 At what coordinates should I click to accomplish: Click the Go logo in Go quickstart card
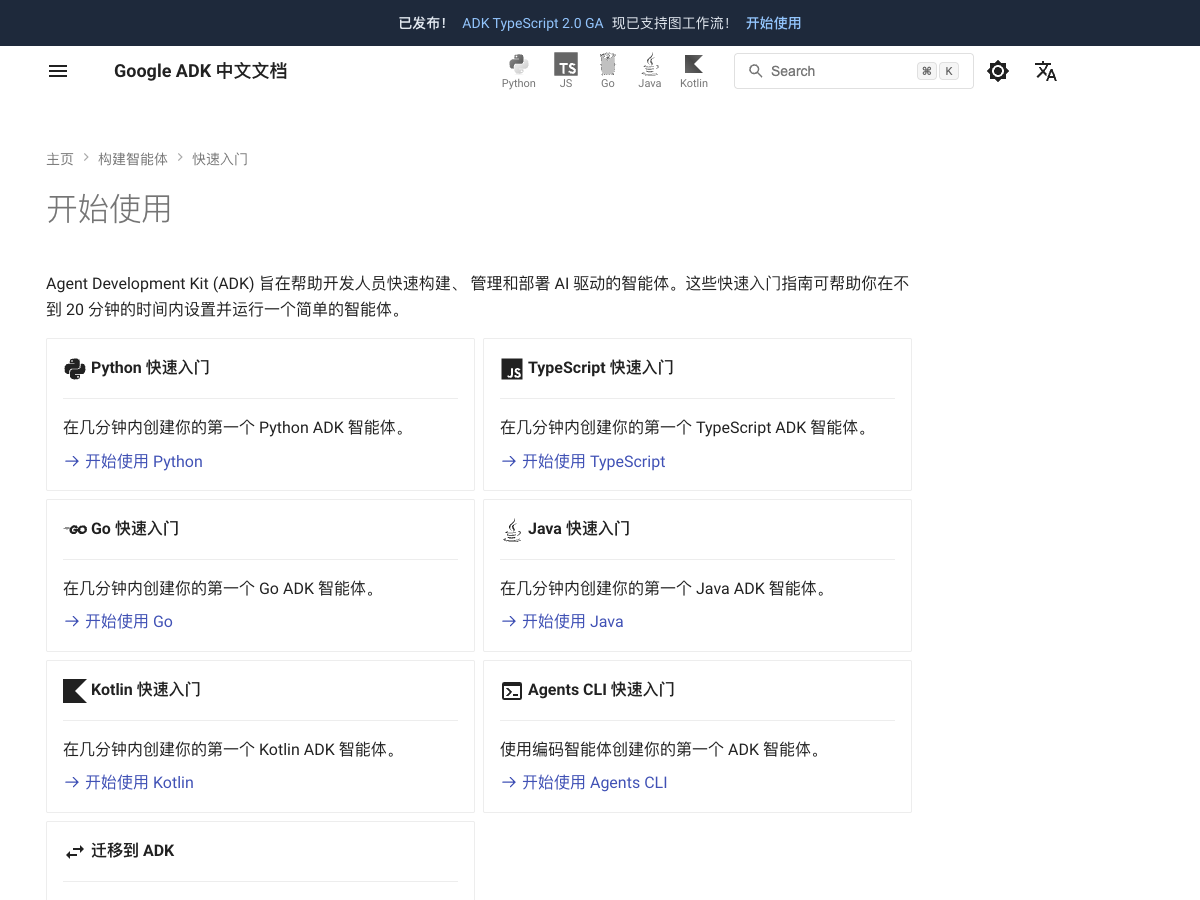tap(75, 529)
